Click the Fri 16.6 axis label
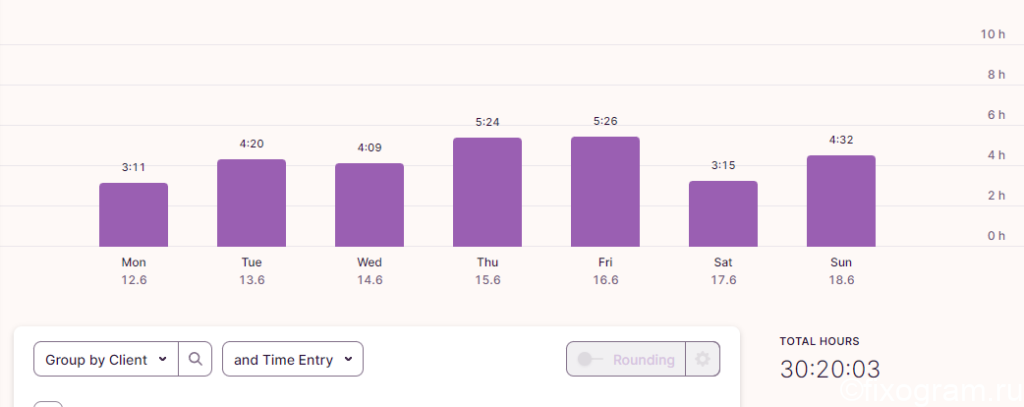1024x407 pixels. coord(605,271)
